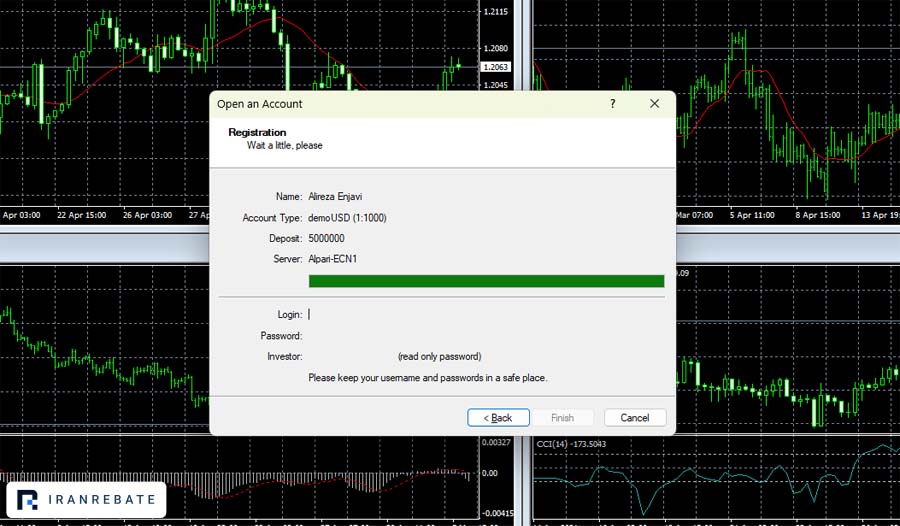Click the greyed-out Finish button
The width and height of the screenshot is (900, 526).
[562, 417]
